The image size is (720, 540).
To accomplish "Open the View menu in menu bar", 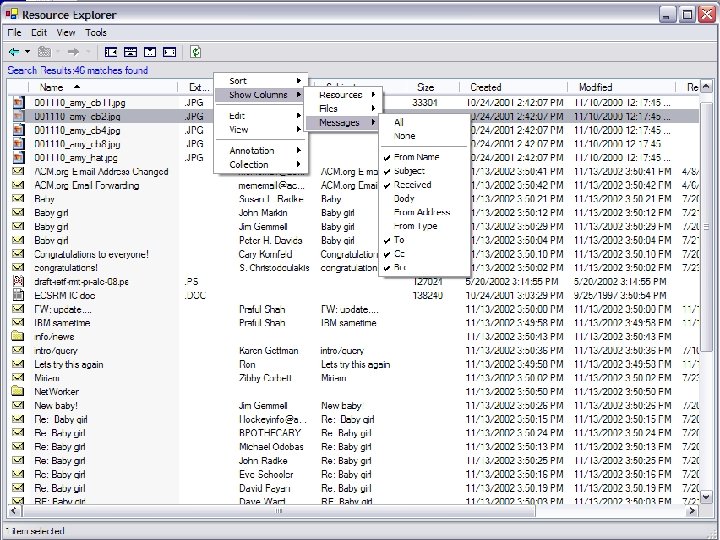I will pos(66,33).
